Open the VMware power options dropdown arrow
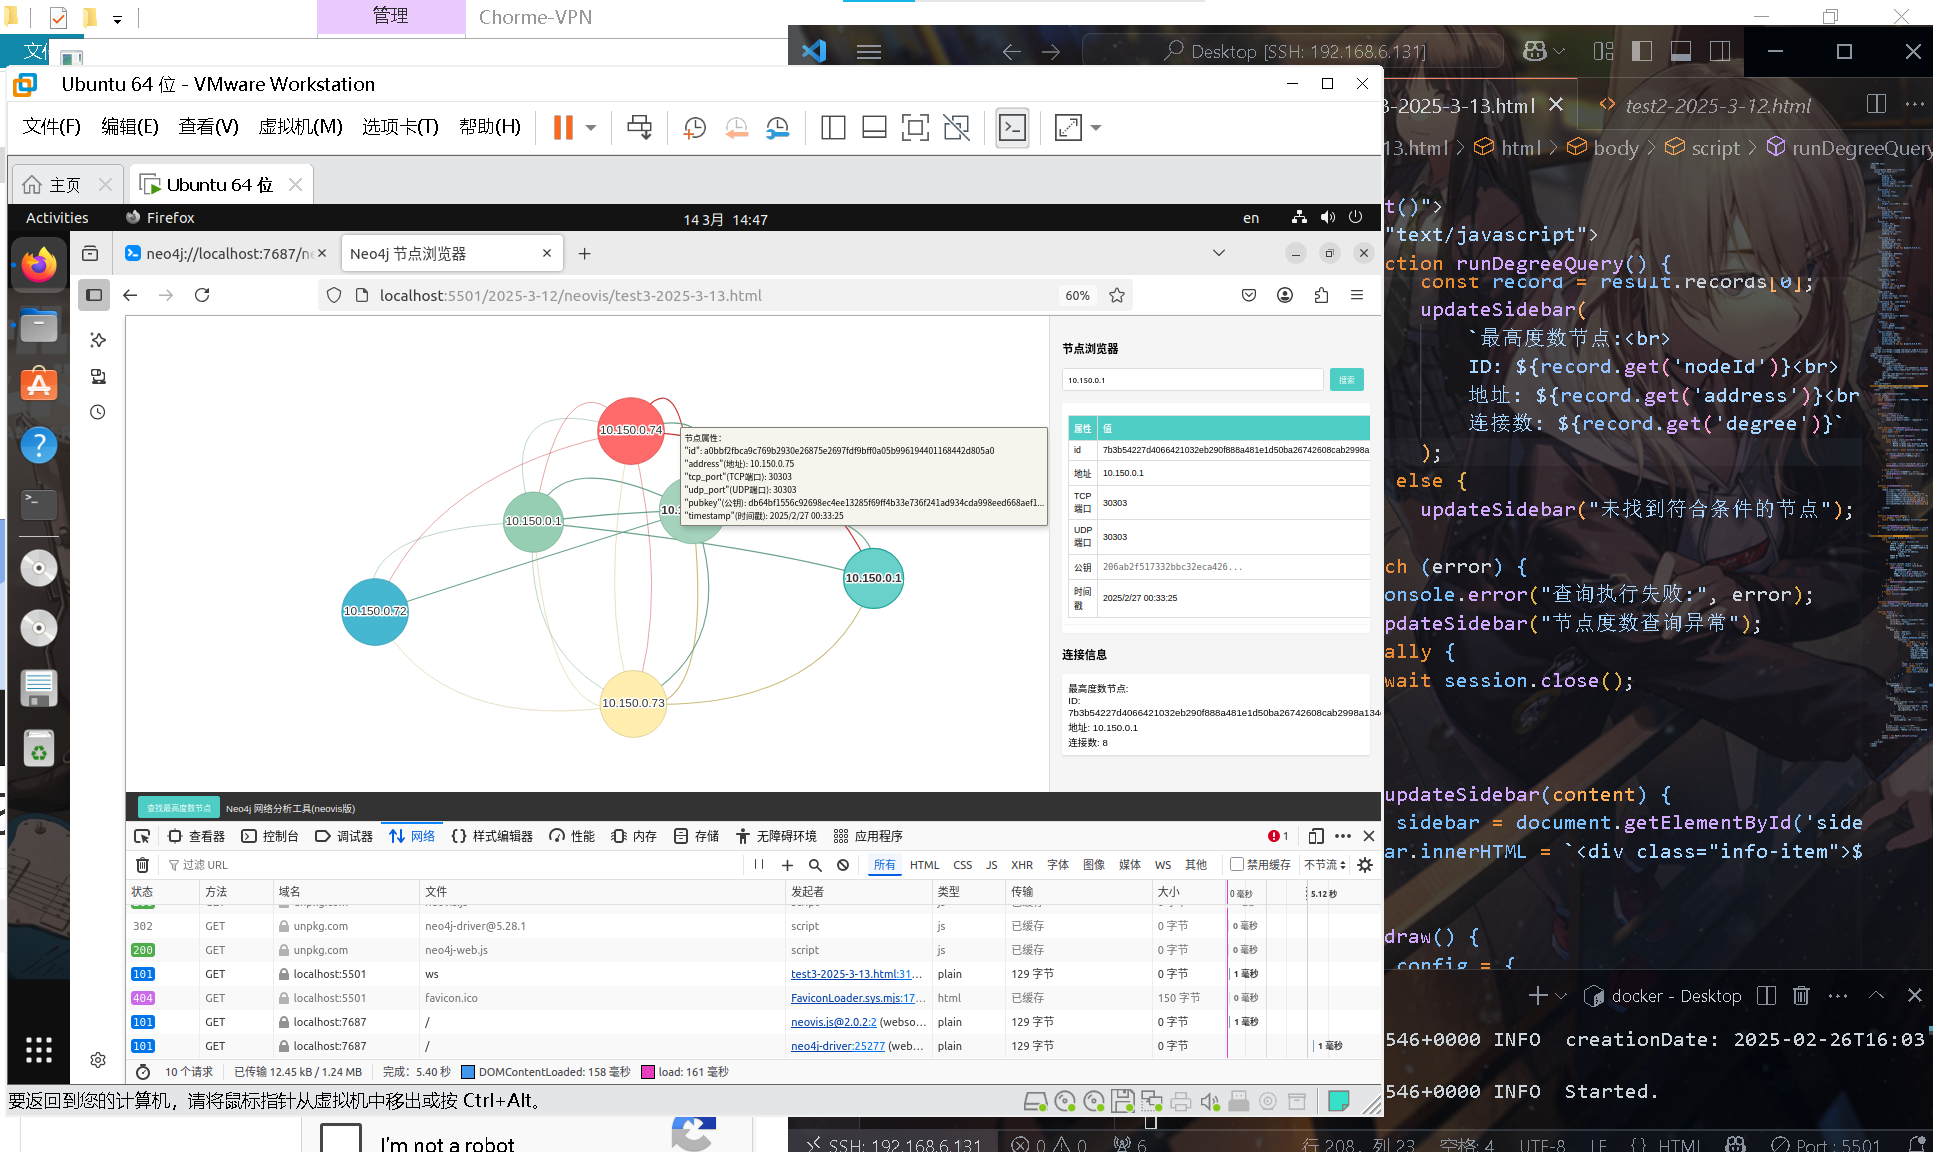This screenshot has width=1933, height=1152. coord(591,127)
